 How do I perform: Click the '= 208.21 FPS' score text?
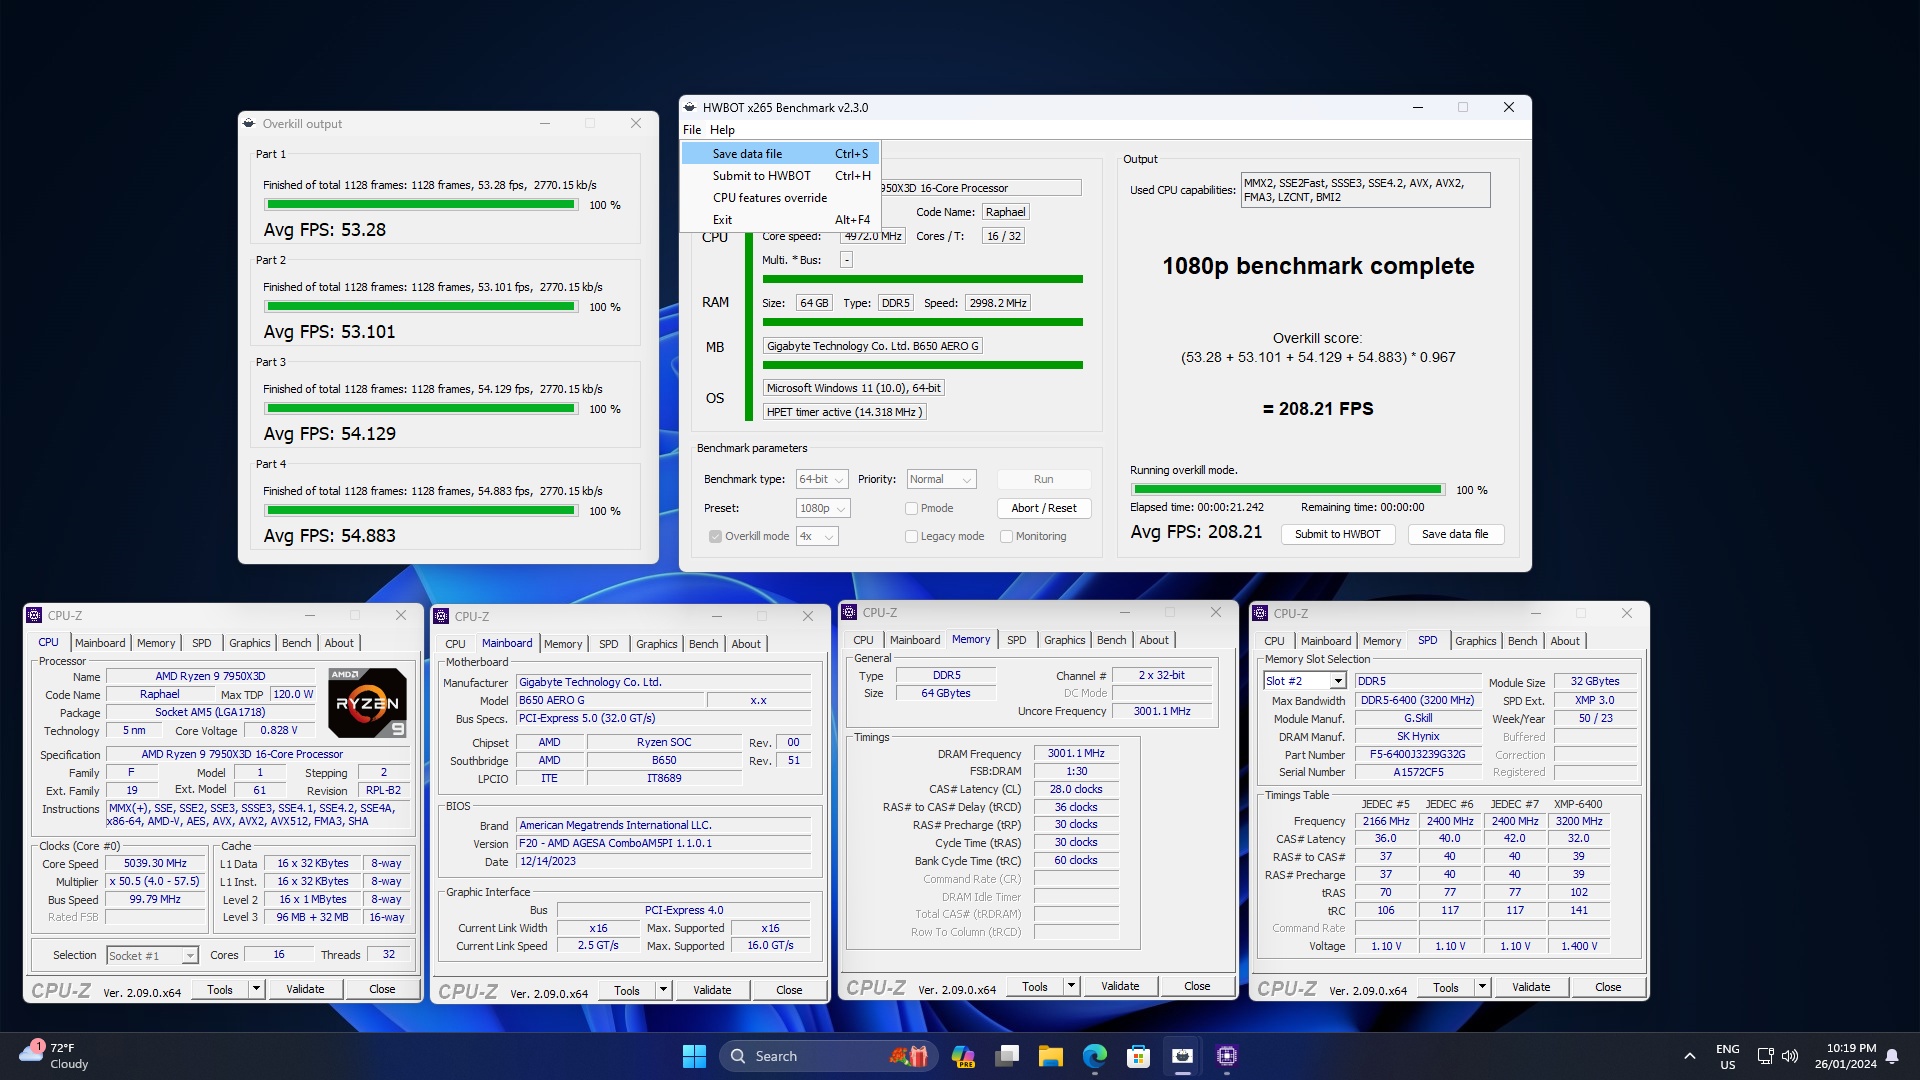1317,409
